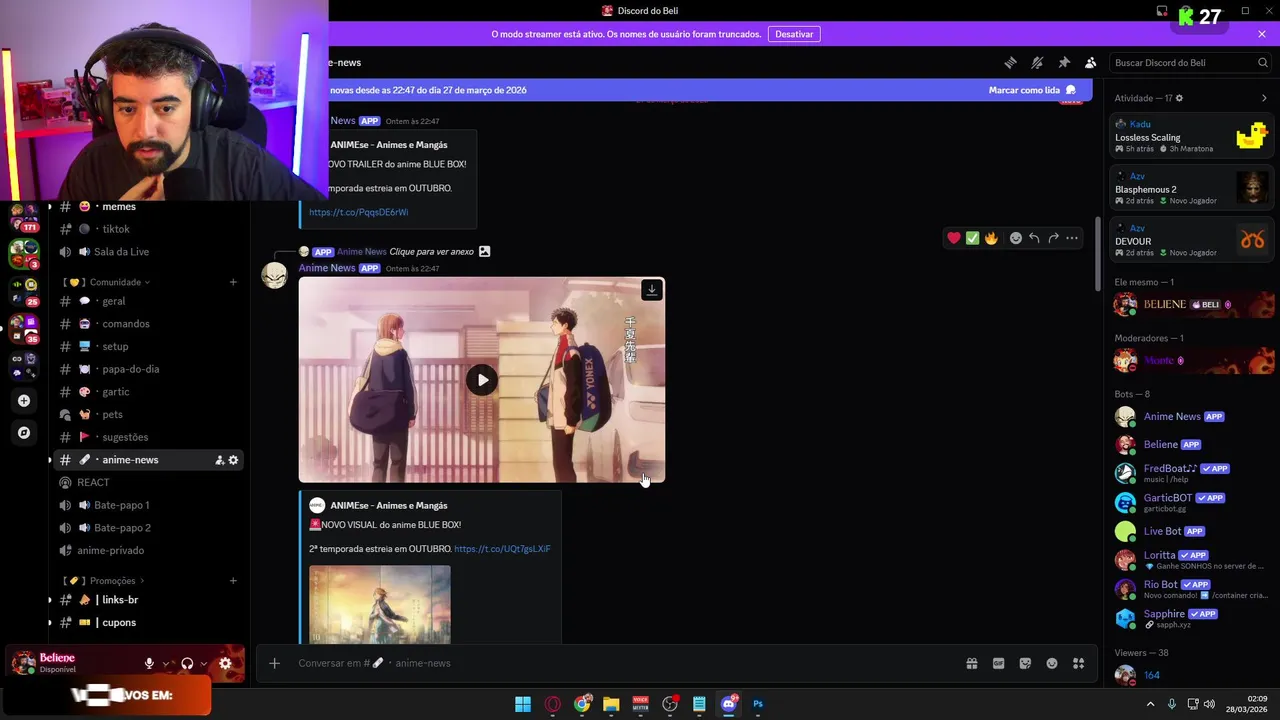This screenshot has height=720, width=1280.
Task: Open anime-news invite people icon
Action: pos(219,460)
